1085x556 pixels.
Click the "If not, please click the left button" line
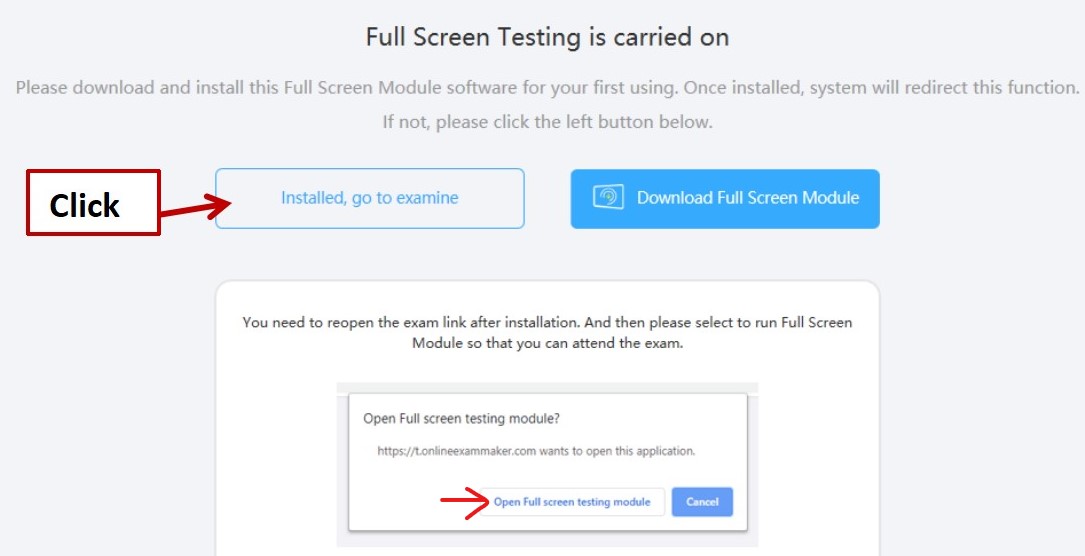(x=547, y=122)
